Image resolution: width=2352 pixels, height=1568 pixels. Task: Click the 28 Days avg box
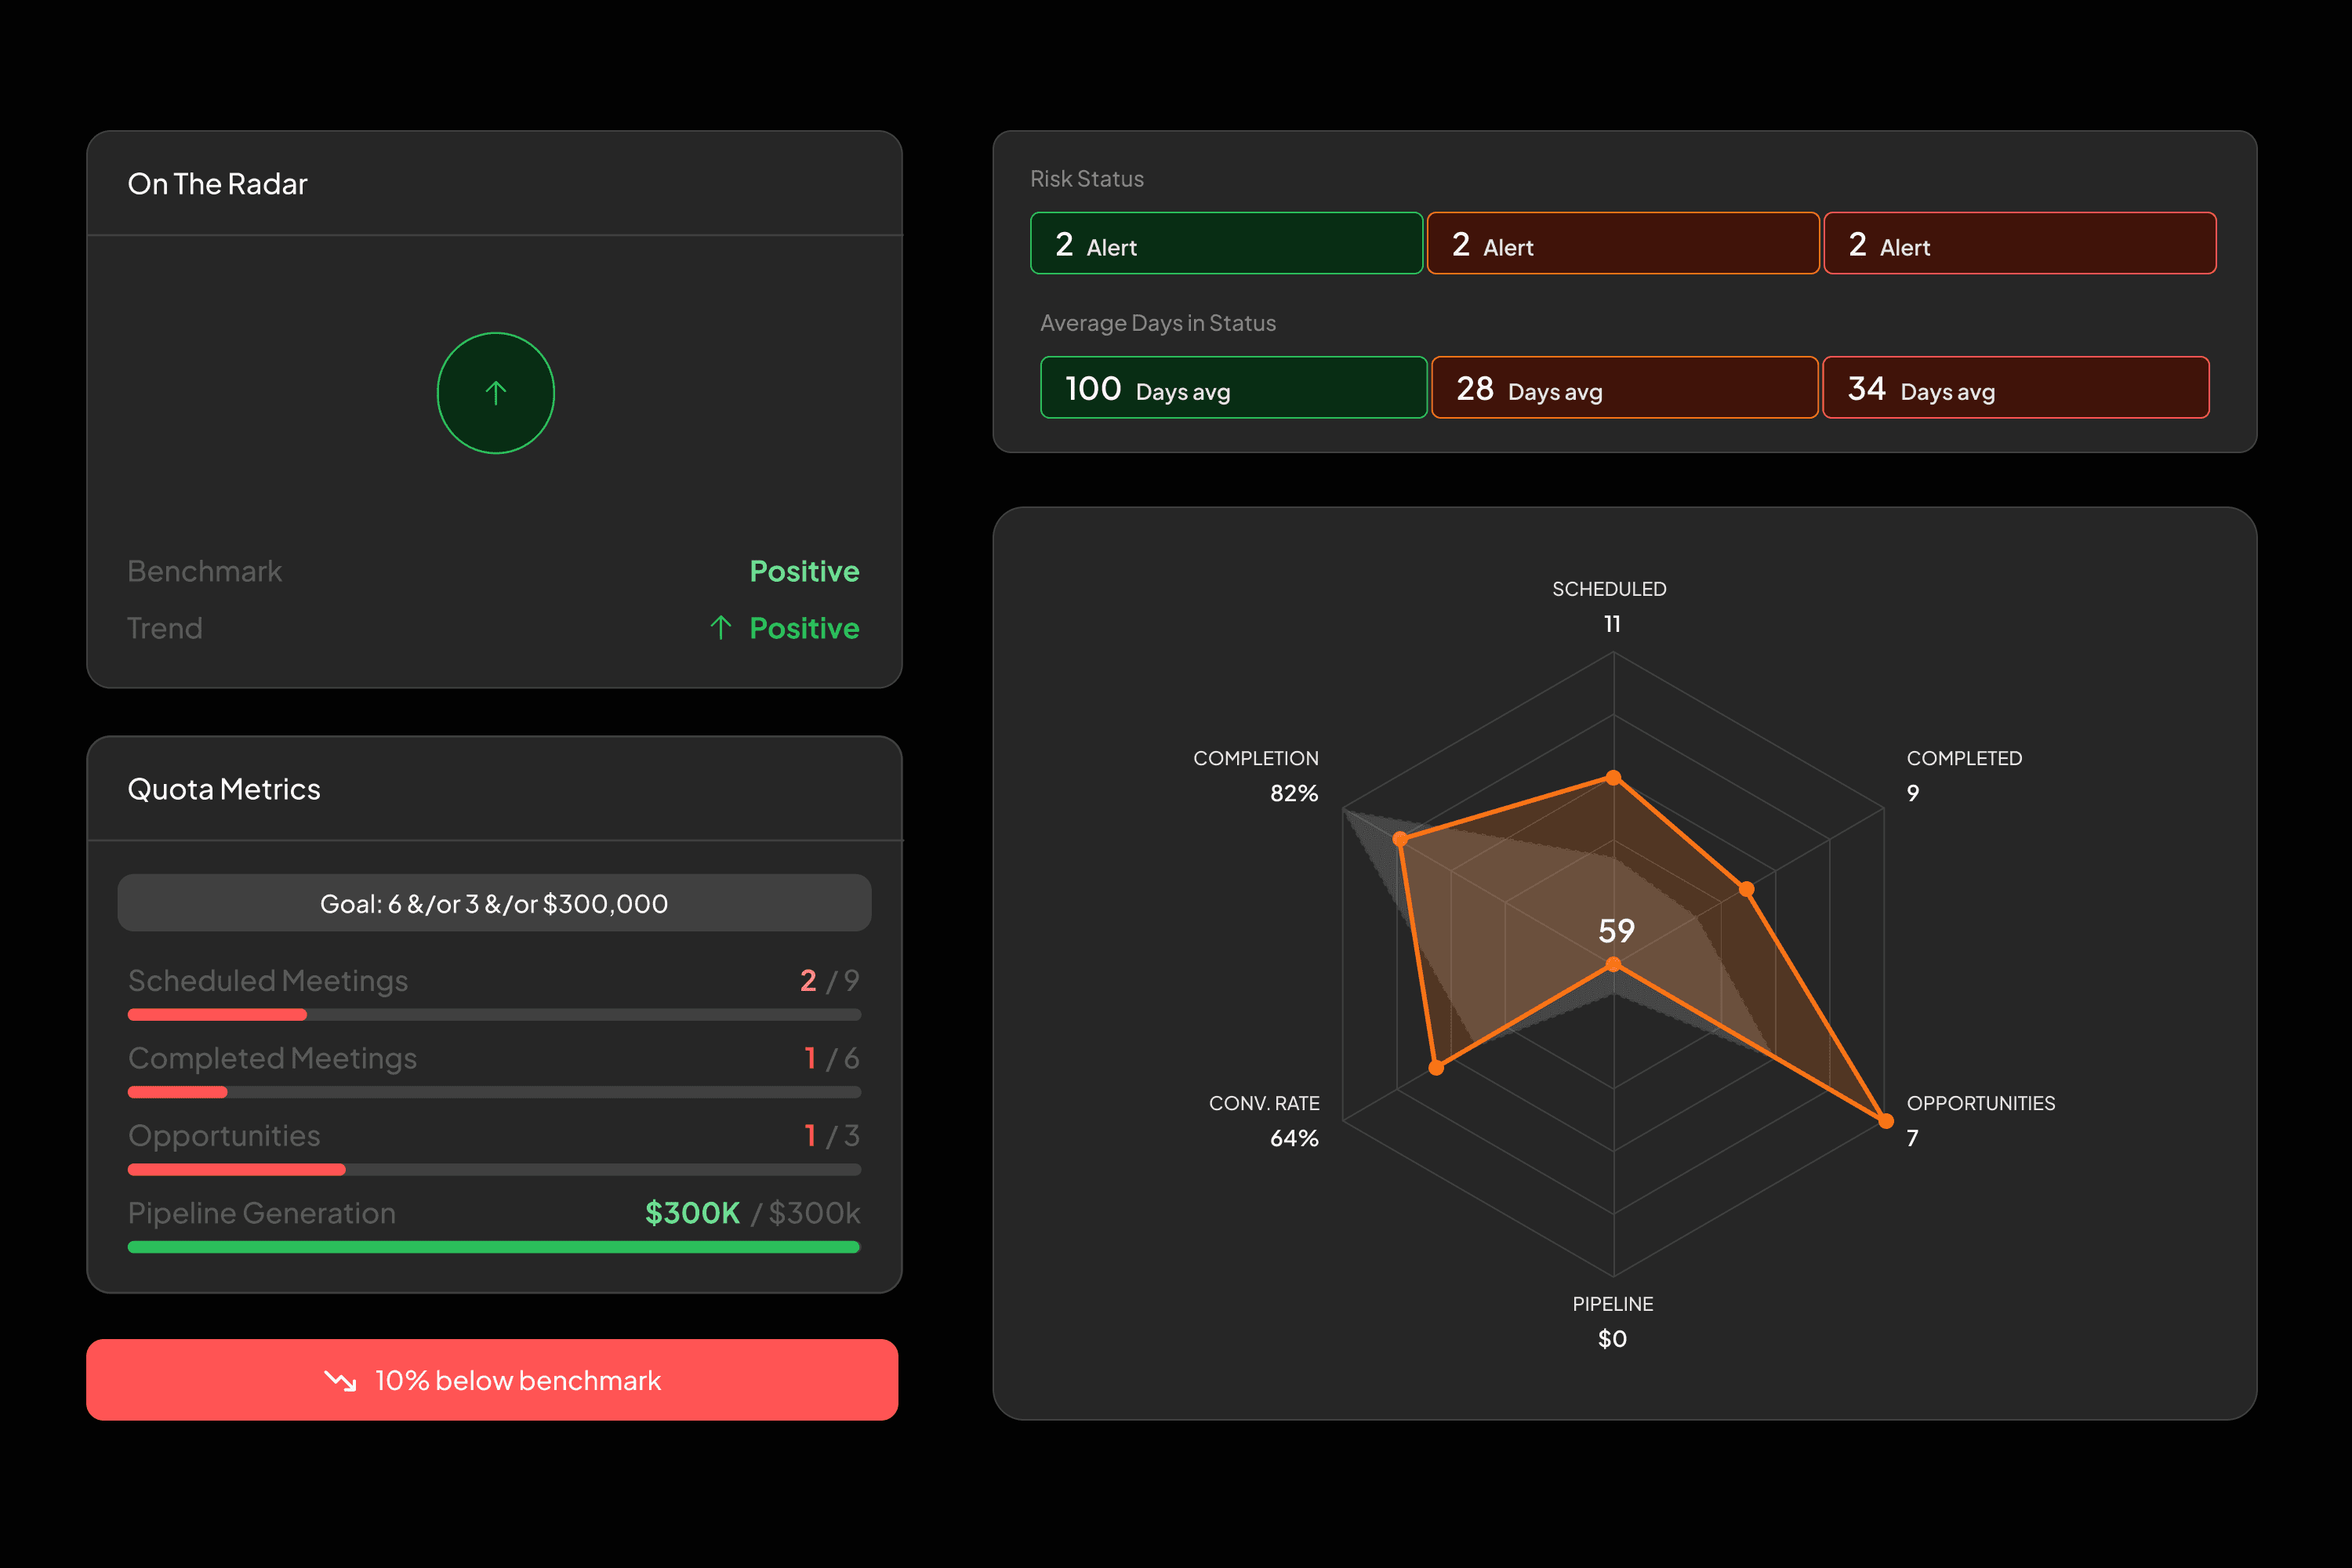[1624, 387]
